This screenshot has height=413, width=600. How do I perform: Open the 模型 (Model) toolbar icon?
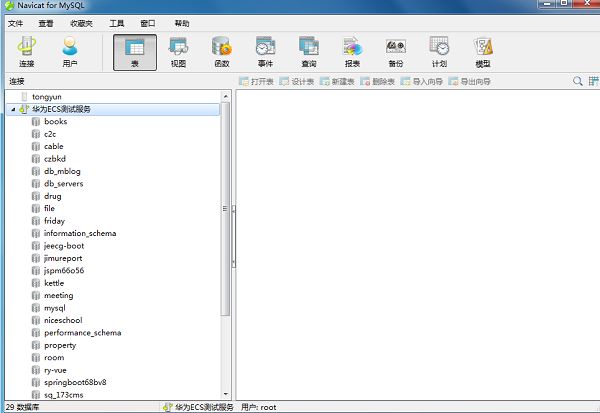[x=483, y=52]
